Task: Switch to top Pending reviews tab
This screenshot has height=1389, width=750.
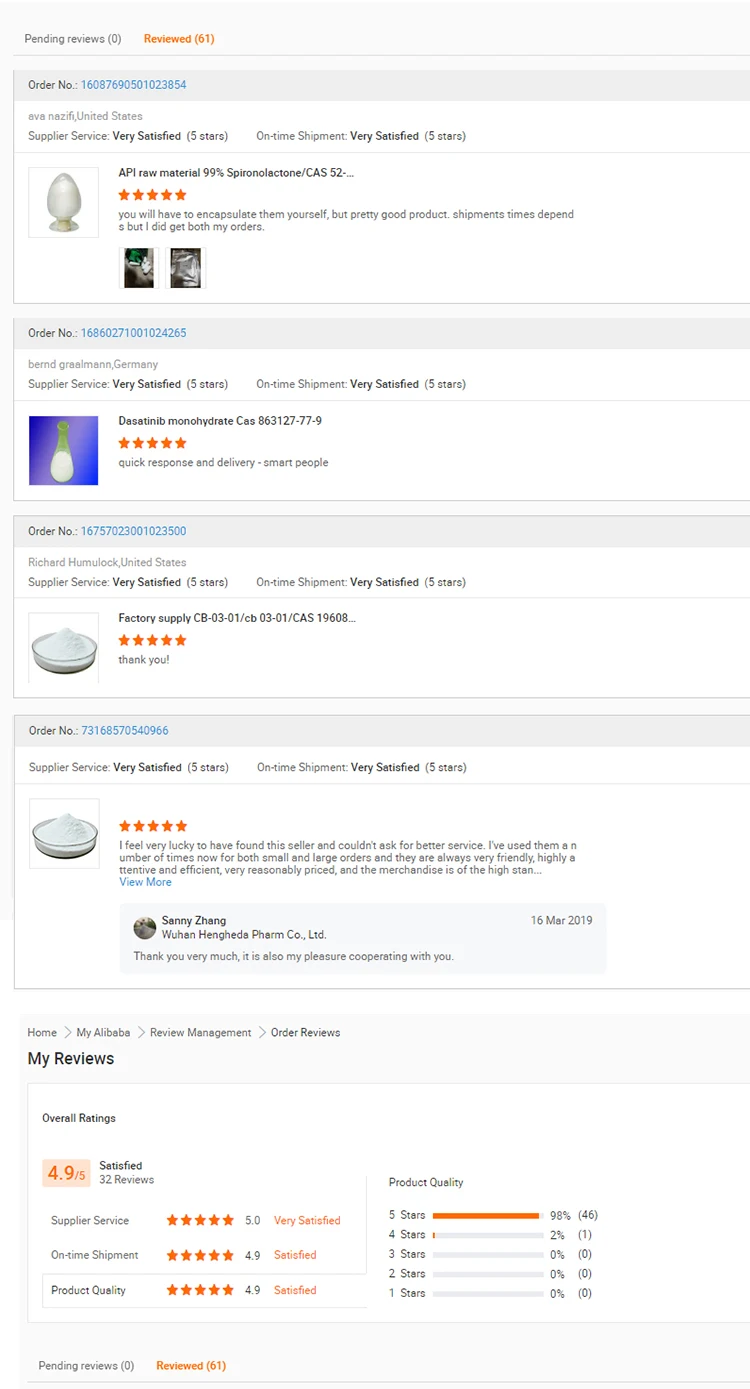Action: [x=73, y=39]
